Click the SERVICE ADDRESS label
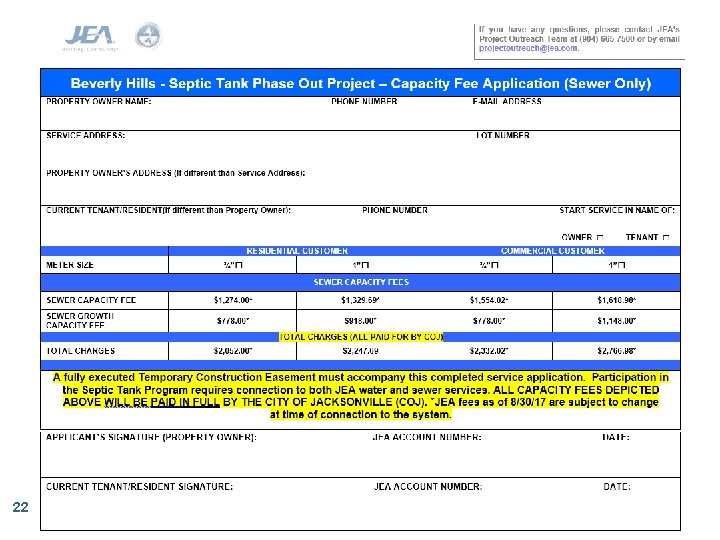This screenshot has height=540, width=720. (x=85, y=135)
